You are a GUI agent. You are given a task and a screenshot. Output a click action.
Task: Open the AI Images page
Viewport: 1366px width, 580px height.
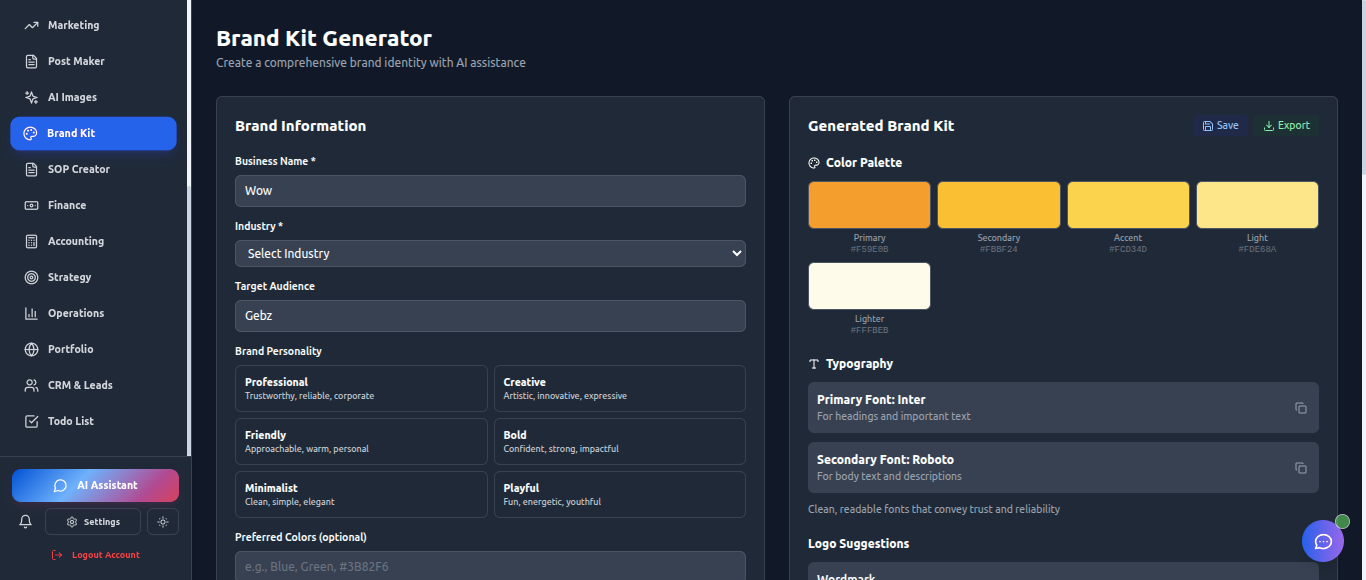coord(94,97)
